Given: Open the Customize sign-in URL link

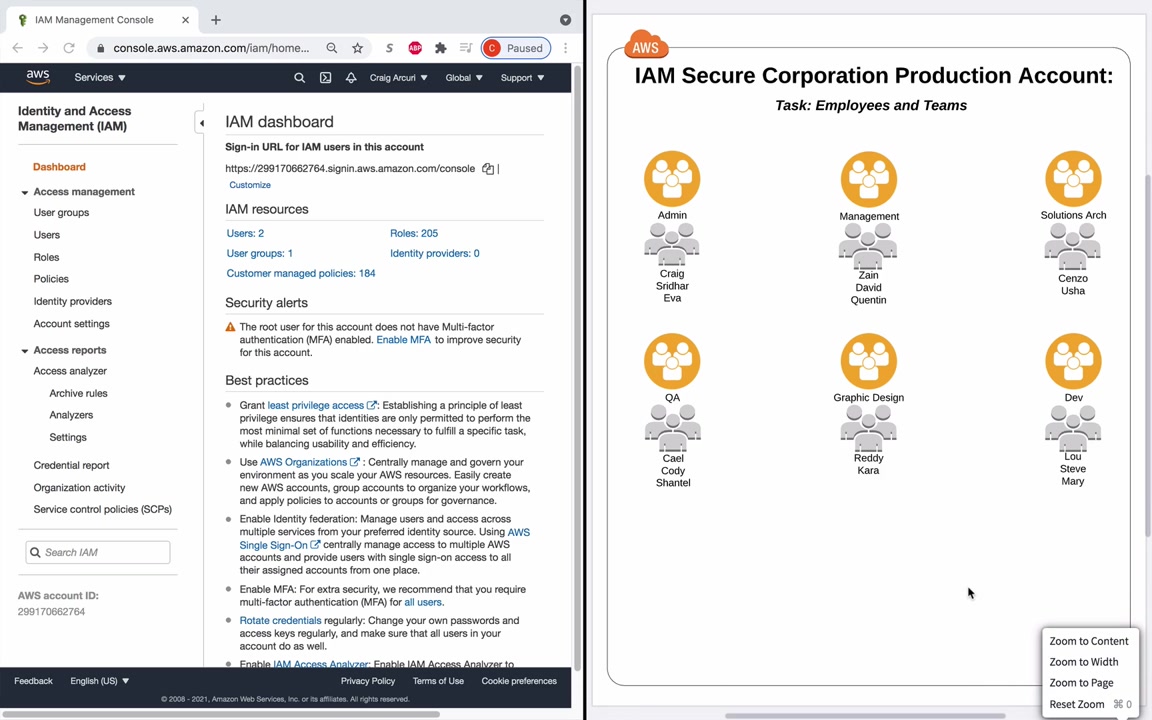Looking at the screenshot, I should coord(250,185).
